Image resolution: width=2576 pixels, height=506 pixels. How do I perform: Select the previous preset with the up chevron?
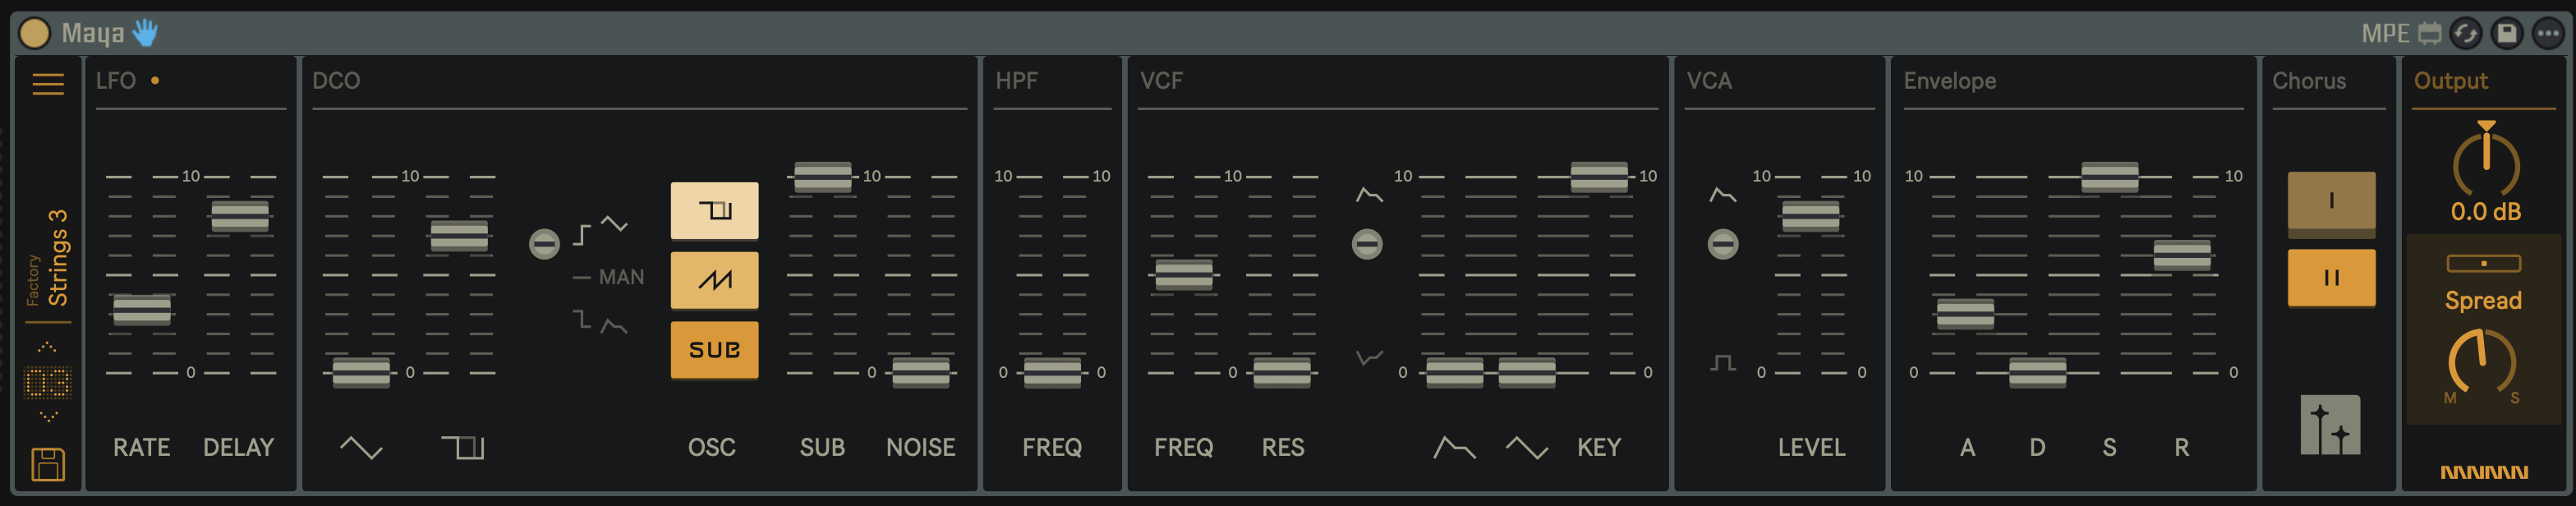pyautogui.click(x=47, y=347)
